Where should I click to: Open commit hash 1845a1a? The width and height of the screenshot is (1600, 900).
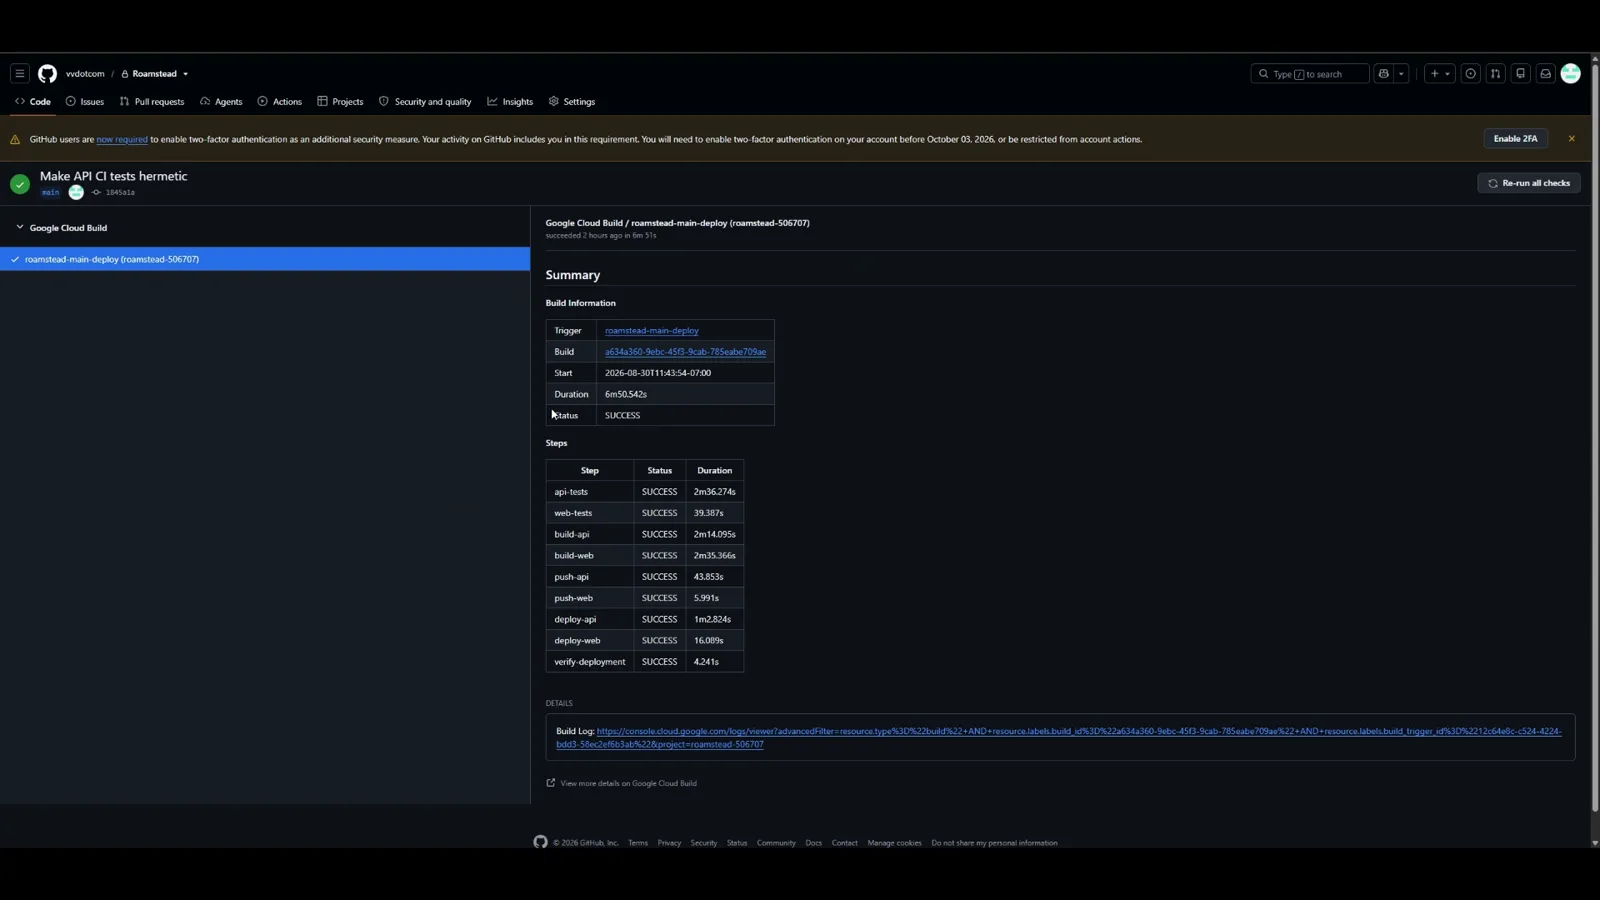[x=120, y=193]
